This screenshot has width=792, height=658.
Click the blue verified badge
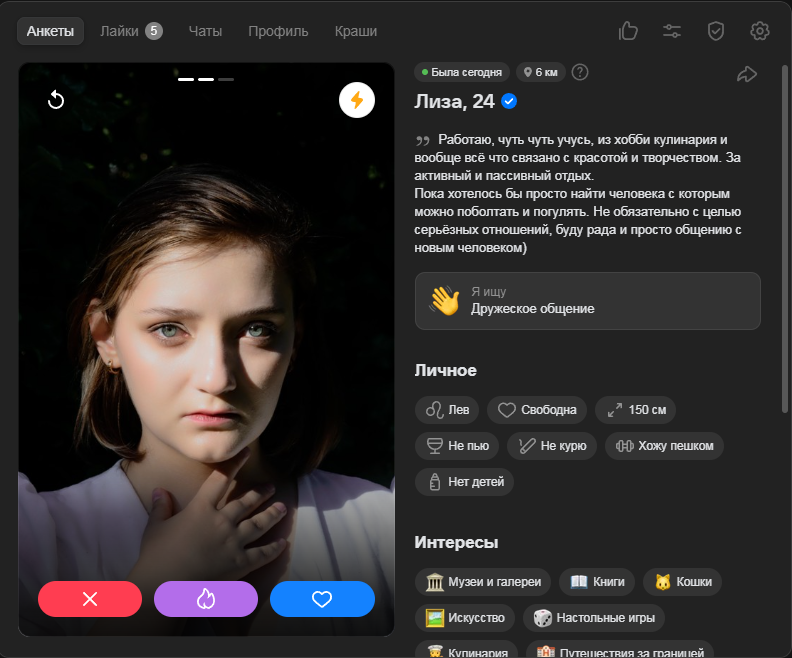click(x=509, y=102)
